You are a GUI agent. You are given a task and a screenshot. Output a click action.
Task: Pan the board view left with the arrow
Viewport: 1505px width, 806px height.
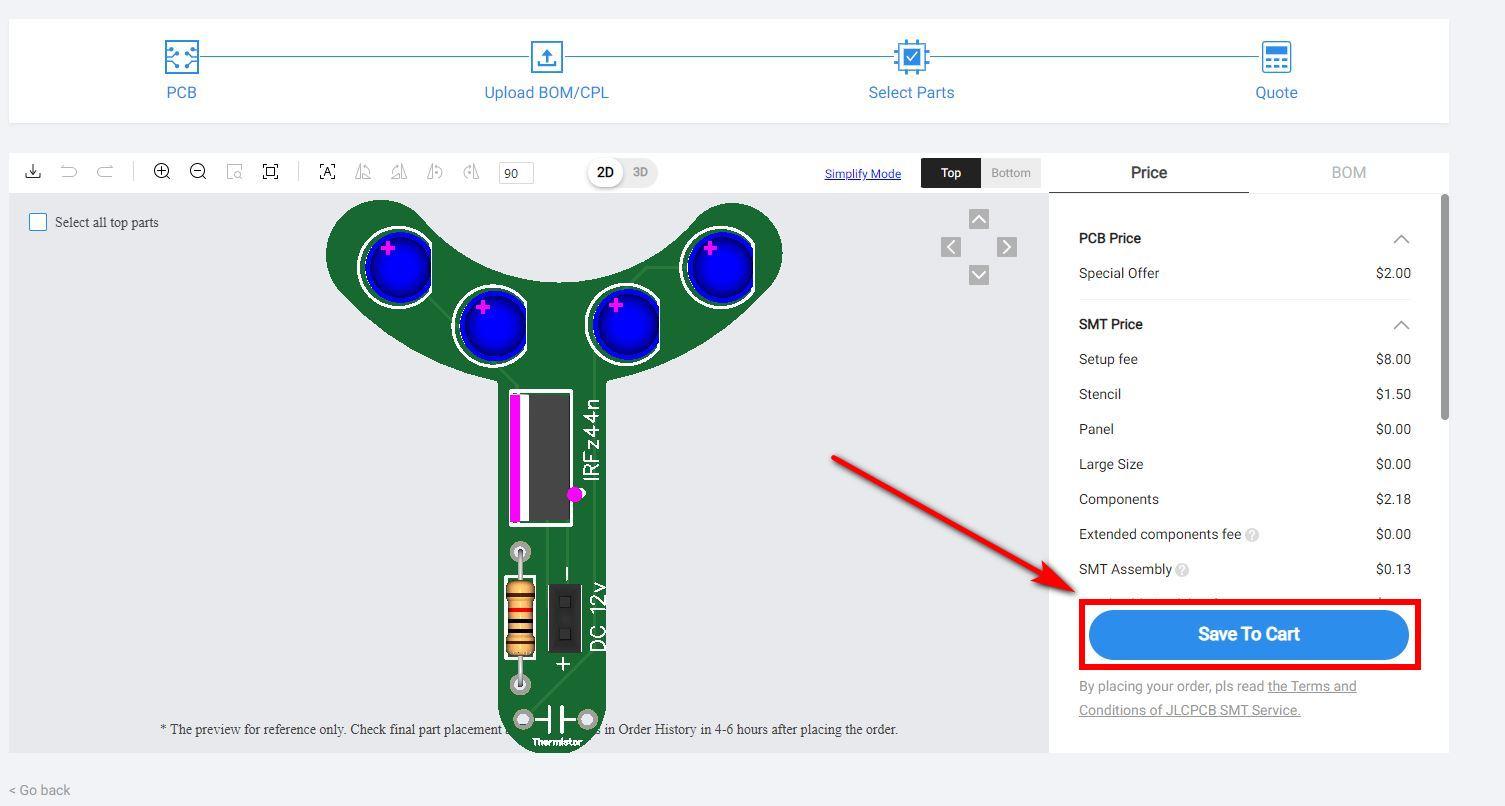(951, 247)
